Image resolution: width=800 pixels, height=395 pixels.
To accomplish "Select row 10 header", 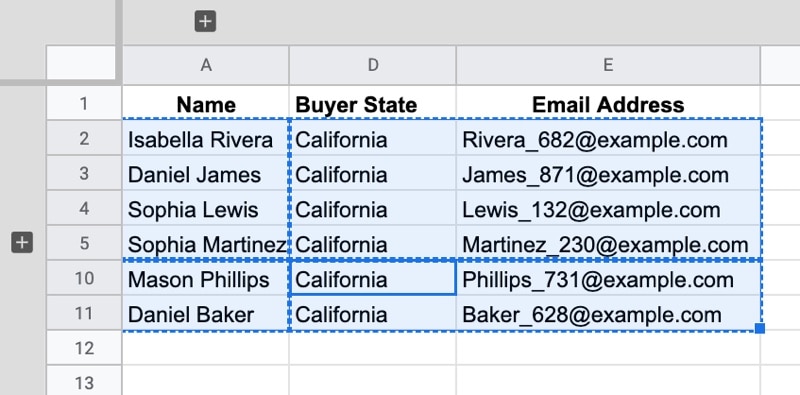I will pos(84,278).
